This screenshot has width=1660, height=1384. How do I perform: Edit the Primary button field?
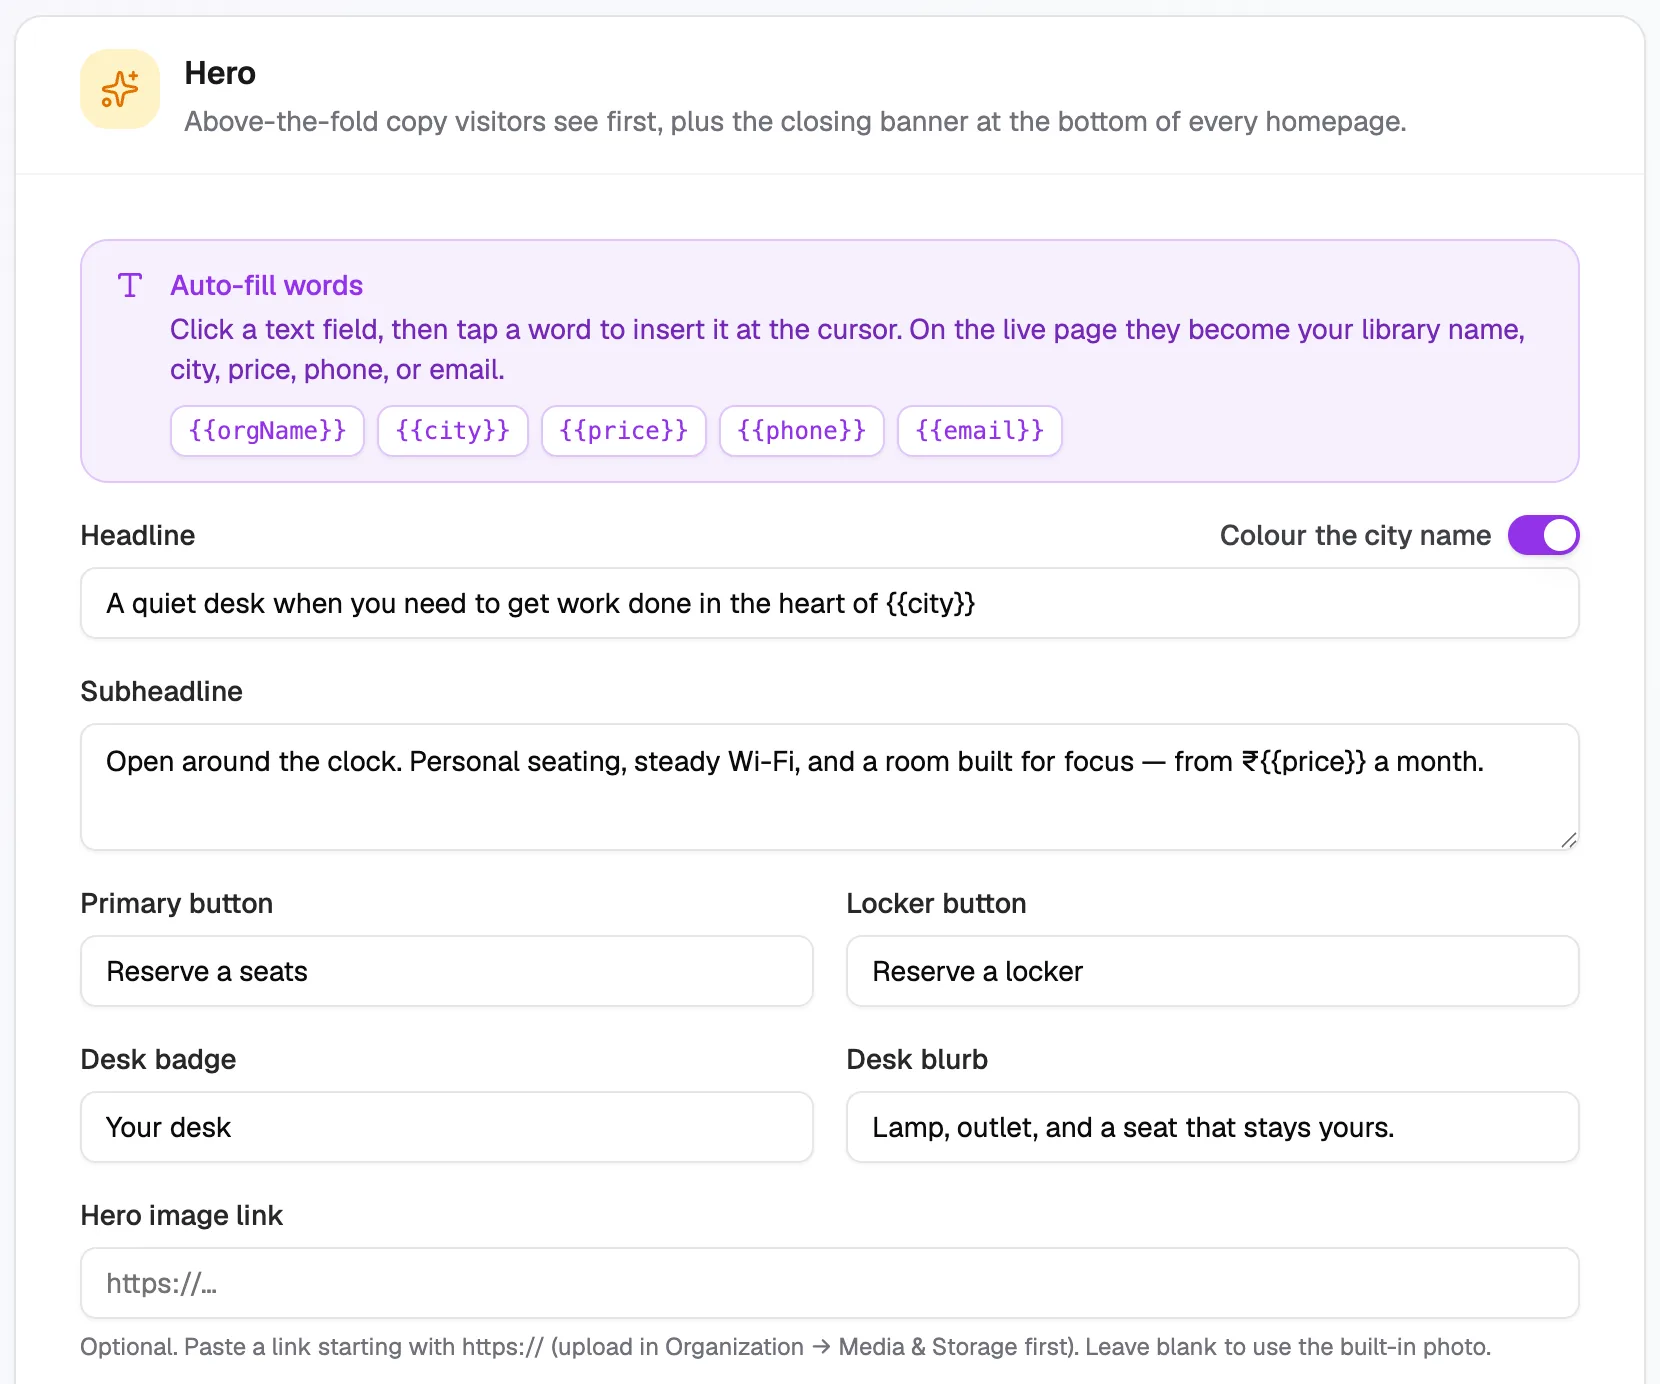[x=447, y=971]
